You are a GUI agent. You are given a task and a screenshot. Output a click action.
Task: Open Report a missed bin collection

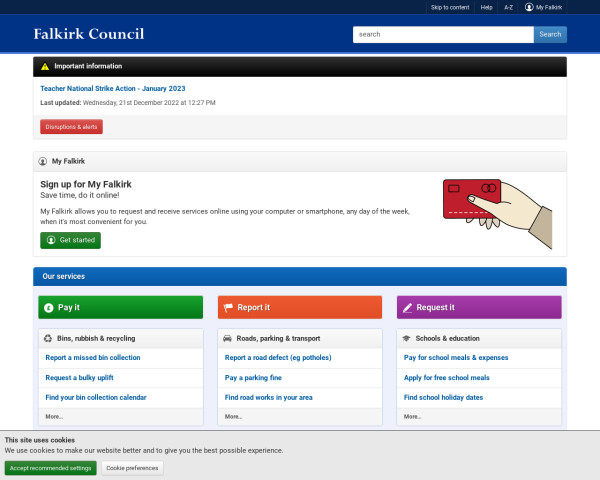coord(93,358)
